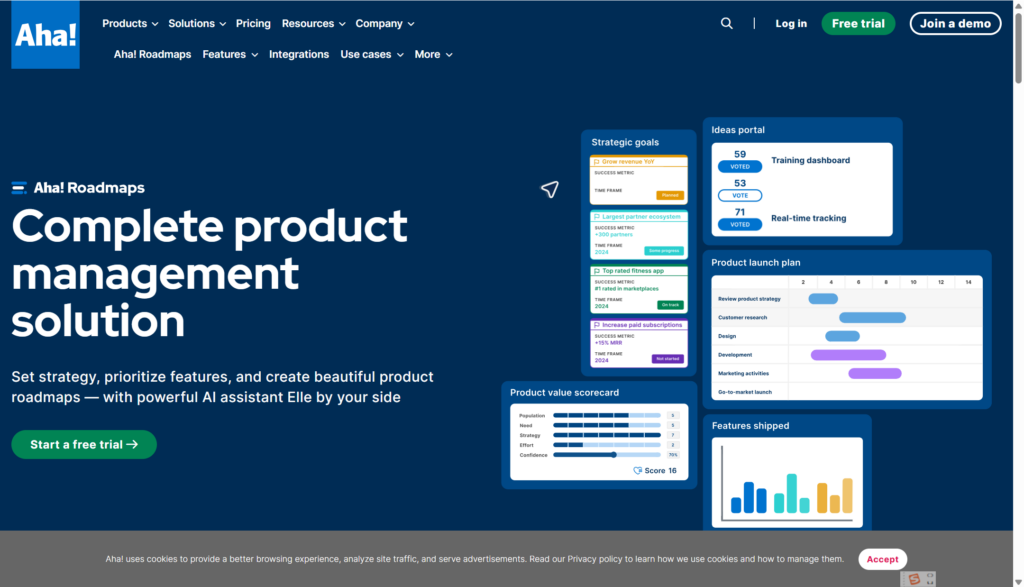Click the Review product strategy timeline bar
The width and height of the screenshot is (1024, 587).
[x=823, y=298]
